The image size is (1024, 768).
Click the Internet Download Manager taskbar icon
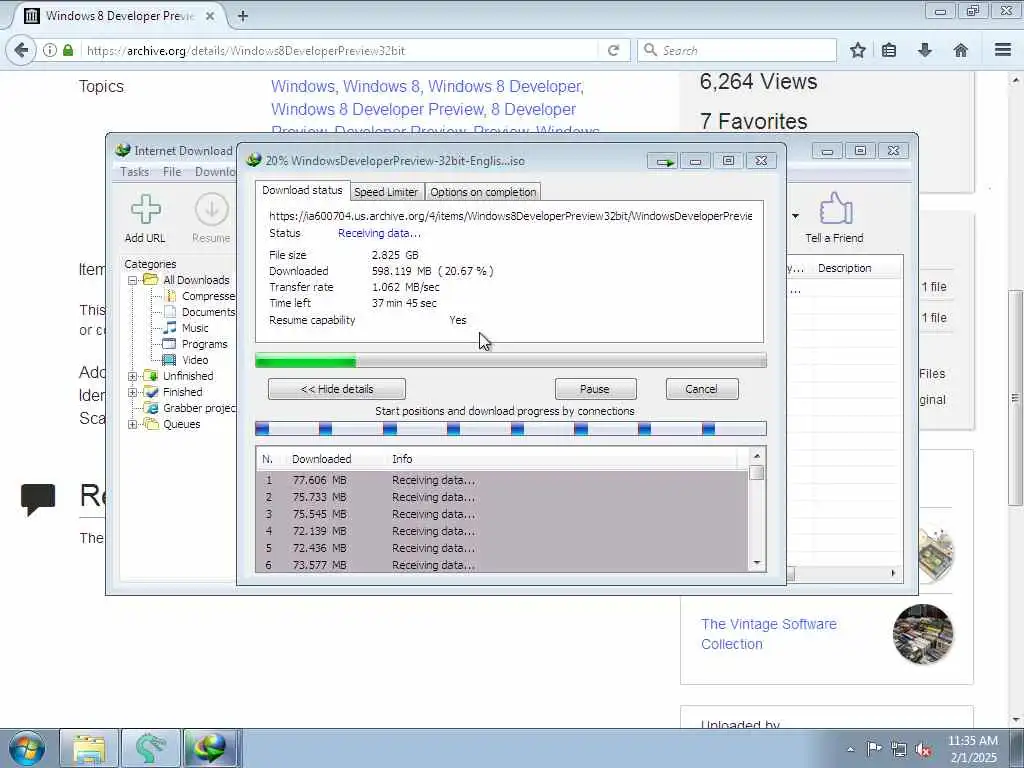212,749
